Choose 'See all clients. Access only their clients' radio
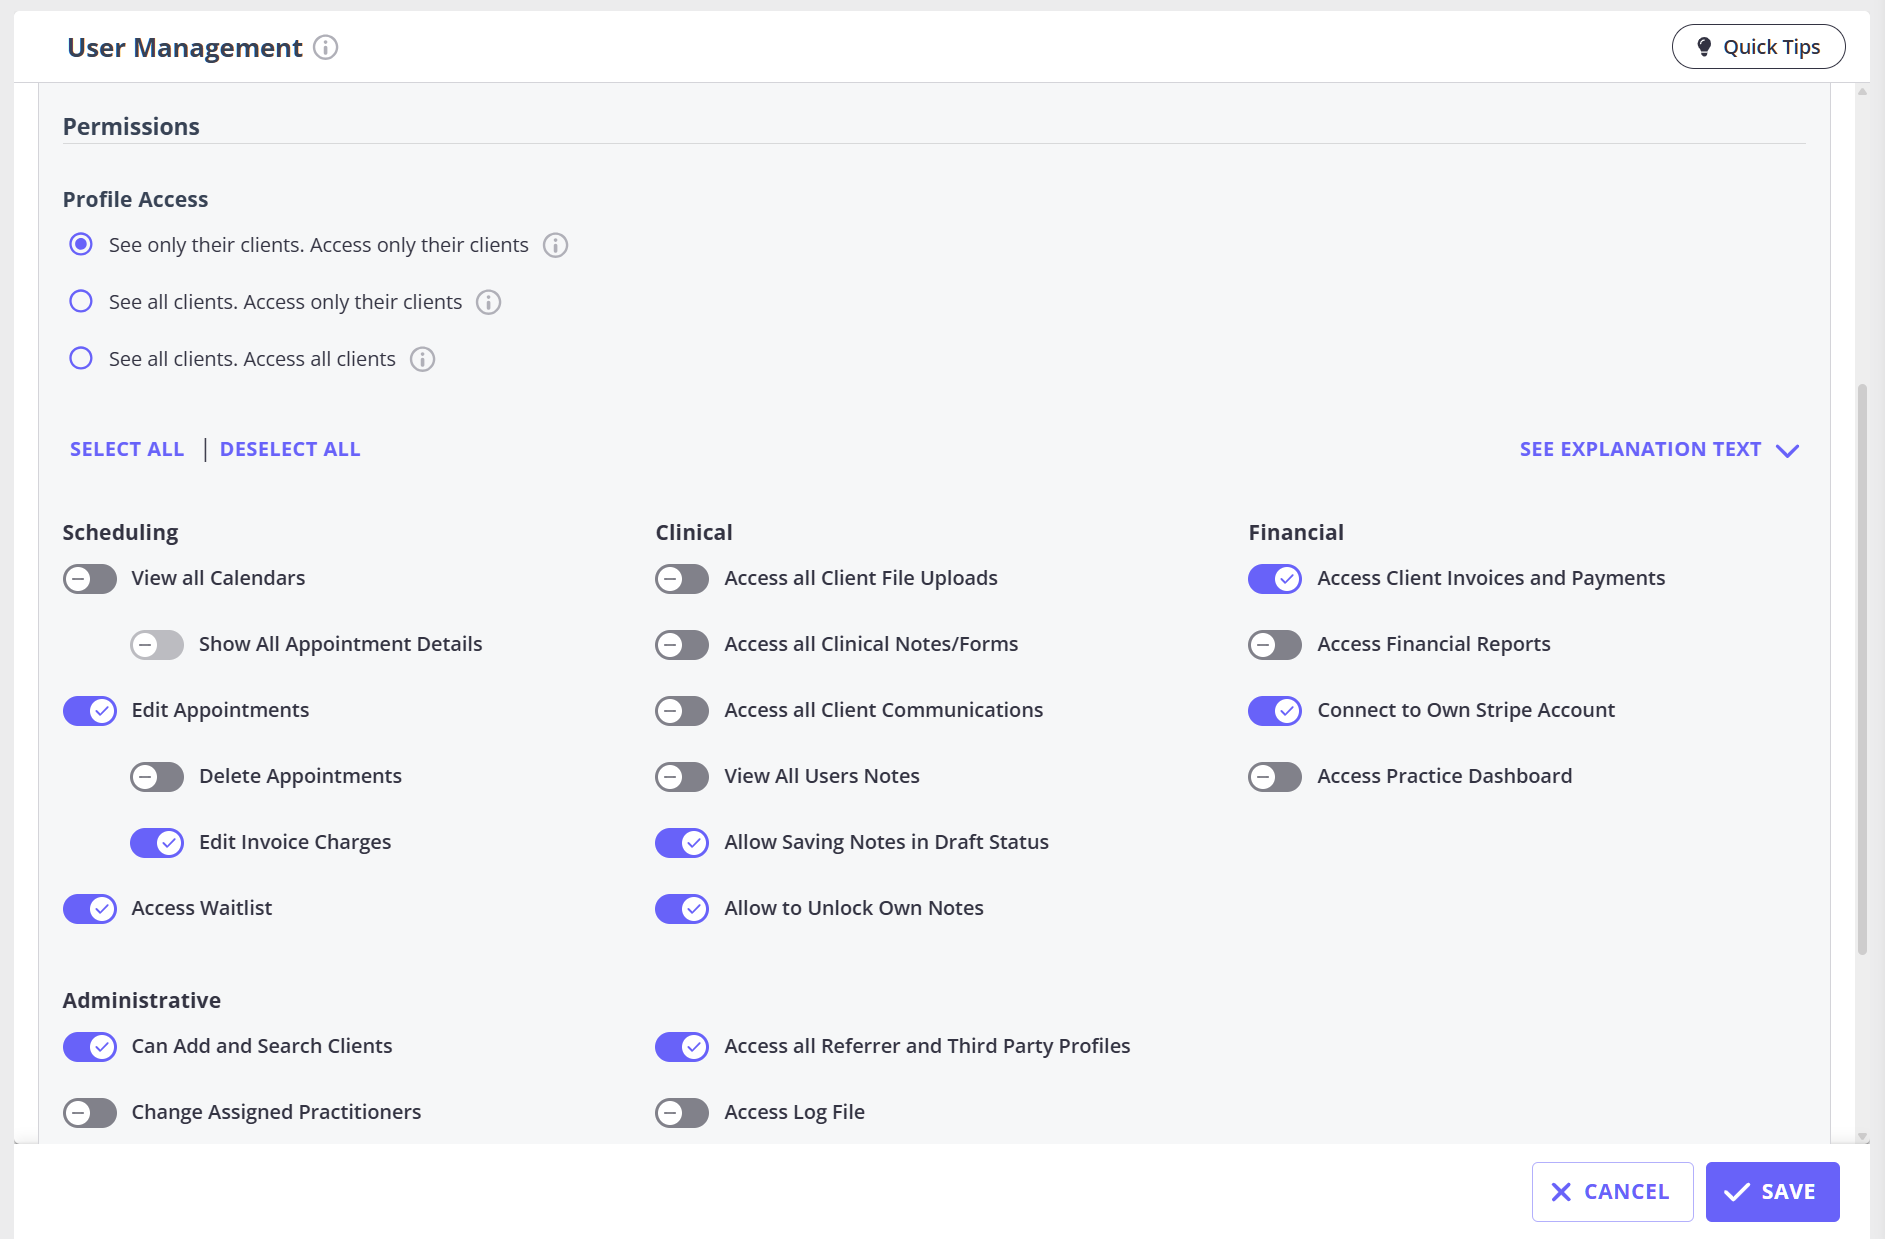 tap(81, 301)
